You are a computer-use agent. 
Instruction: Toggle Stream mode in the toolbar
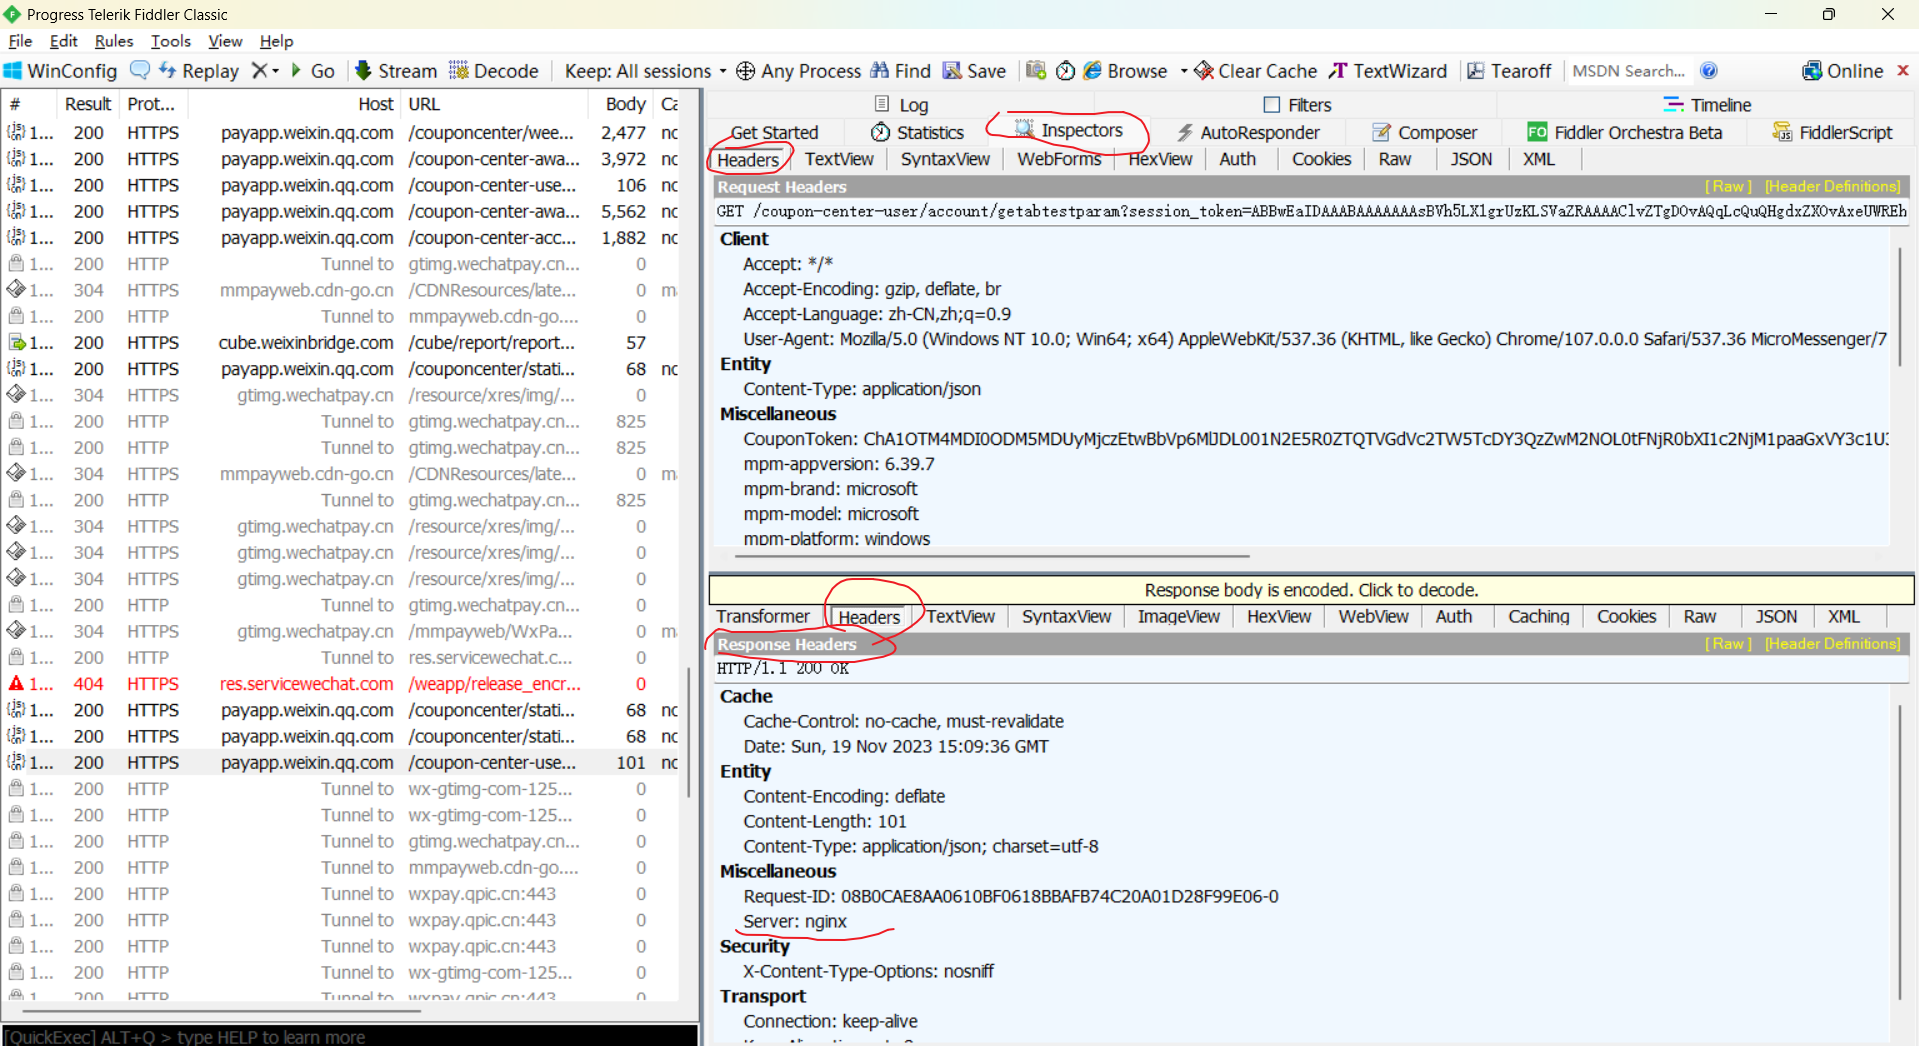coord(396,71)
